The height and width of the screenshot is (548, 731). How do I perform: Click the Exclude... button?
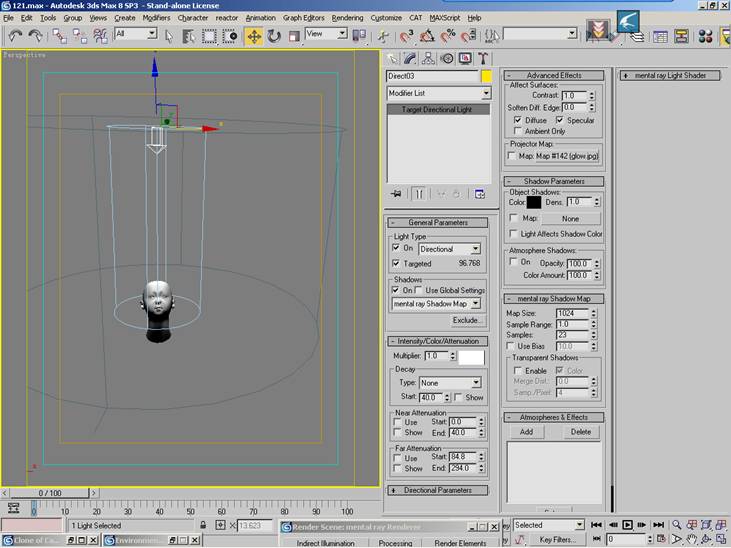coord(465,320)
